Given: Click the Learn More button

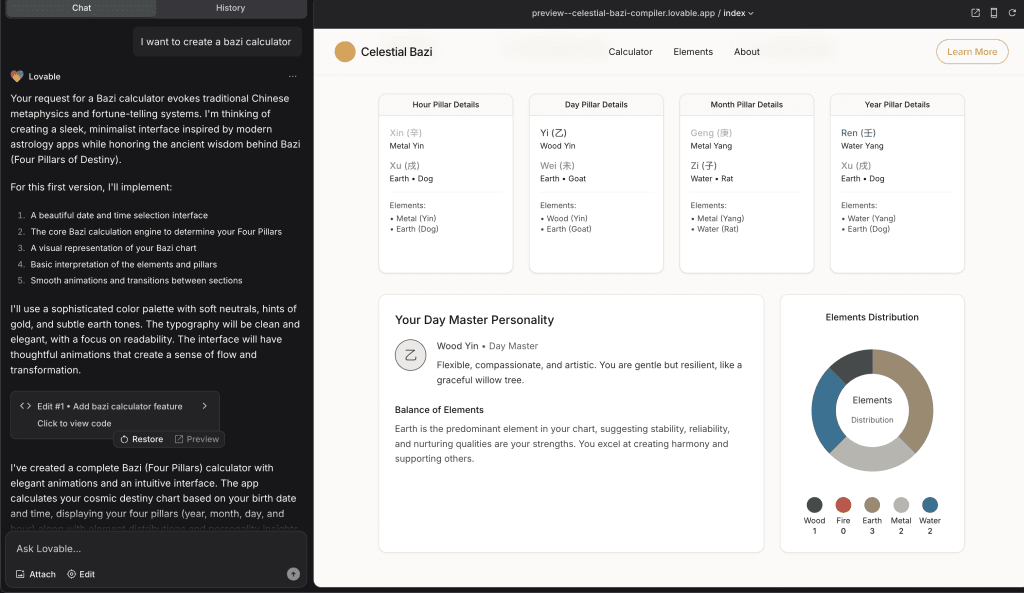Looking at the screenshot, I should [972, 52].
